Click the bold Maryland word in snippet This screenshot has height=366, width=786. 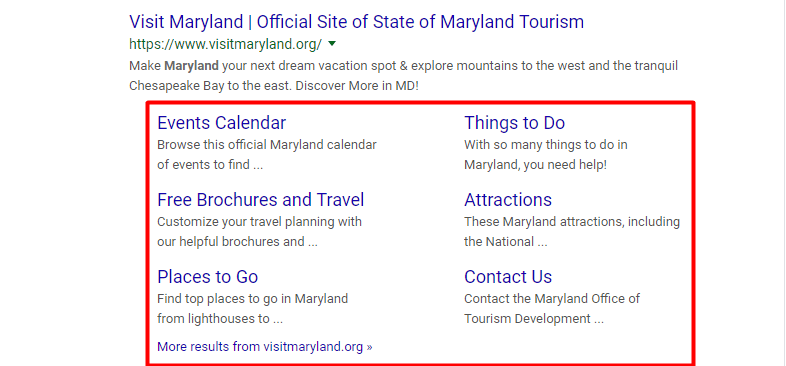point(191,66)
